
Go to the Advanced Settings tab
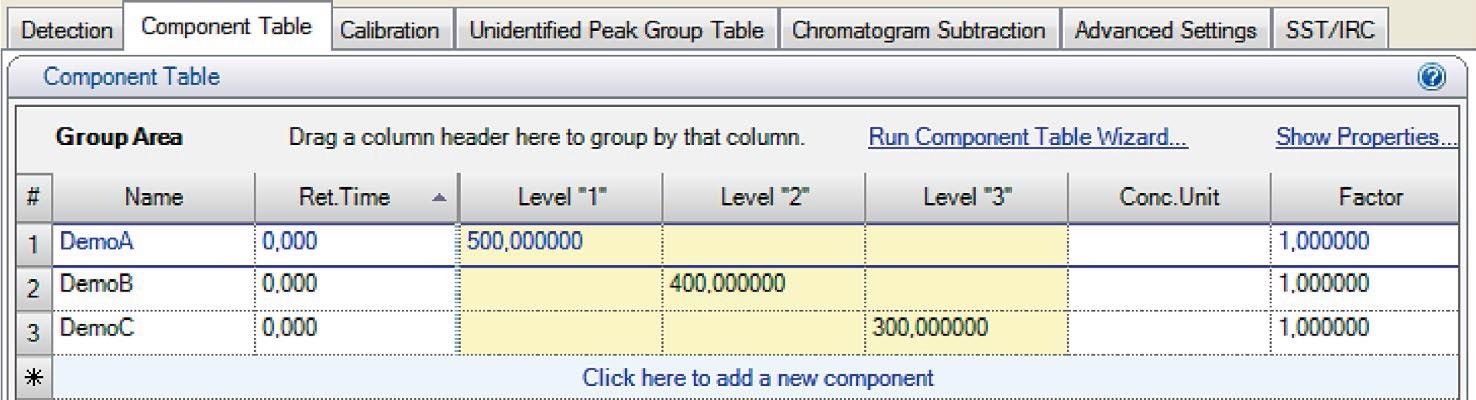(x=1165, y=30)
